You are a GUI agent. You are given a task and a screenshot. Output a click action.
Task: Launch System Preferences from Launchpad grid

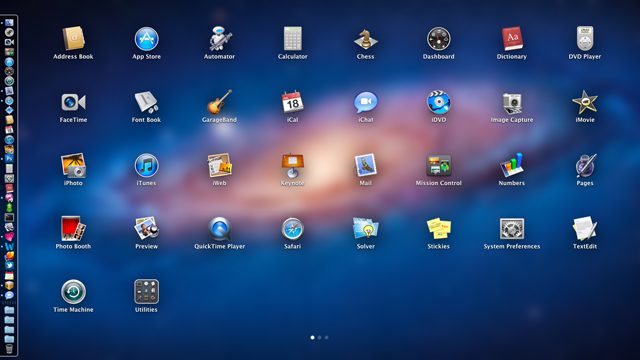512,229
